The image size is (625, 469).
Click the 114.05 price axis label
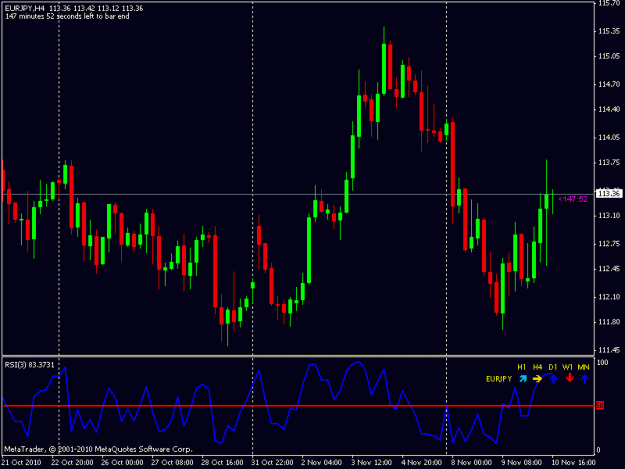pos(609,137)
